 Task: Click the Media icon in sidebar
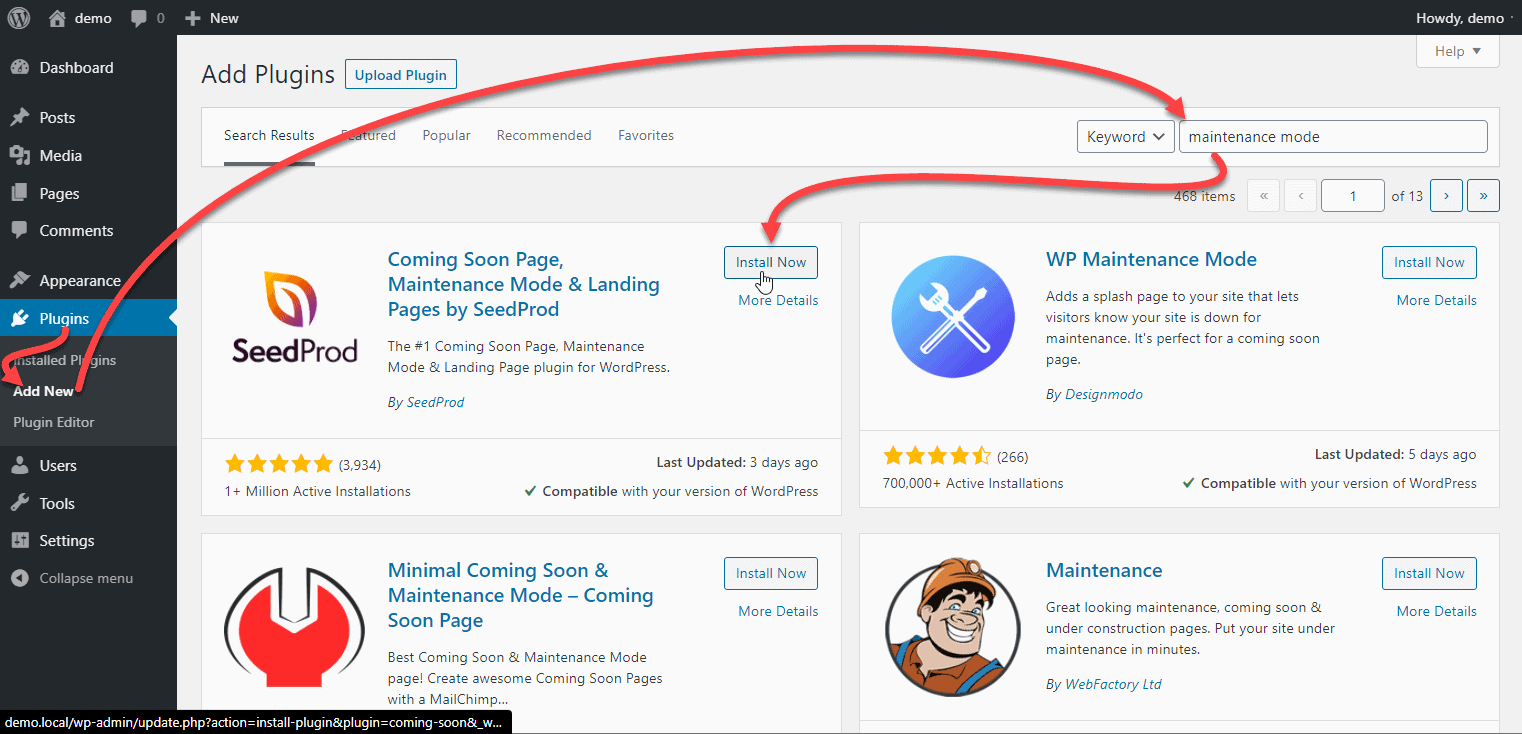(20, 156)
